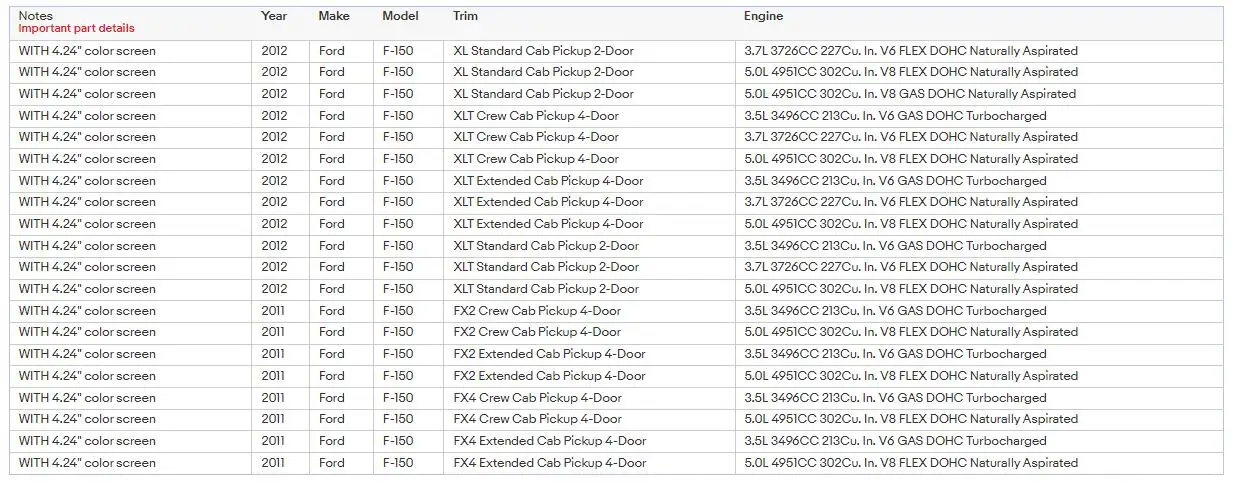The image size is (1233, 483).
Task: Click XLT Crew Cab trim beside 3.5L Turbocharged engine
Action: [x=536, y=116]
